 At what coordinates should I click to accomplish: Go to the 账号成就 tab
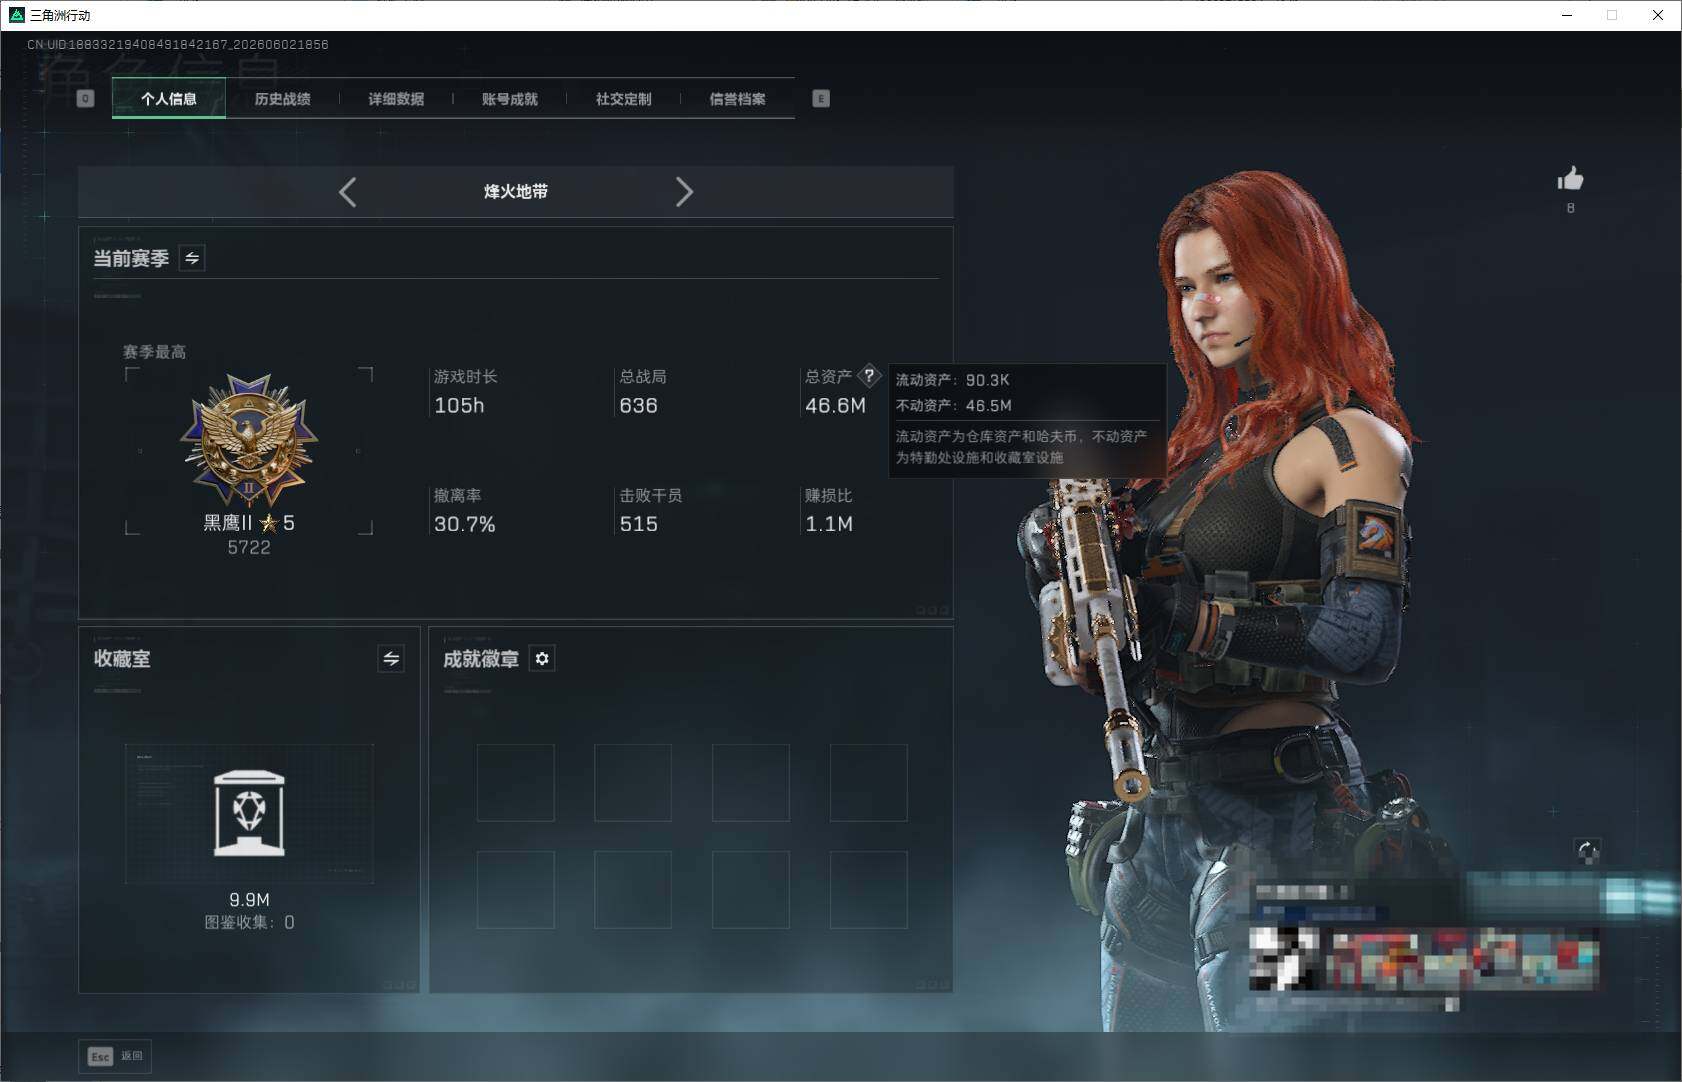click(510, 98)
